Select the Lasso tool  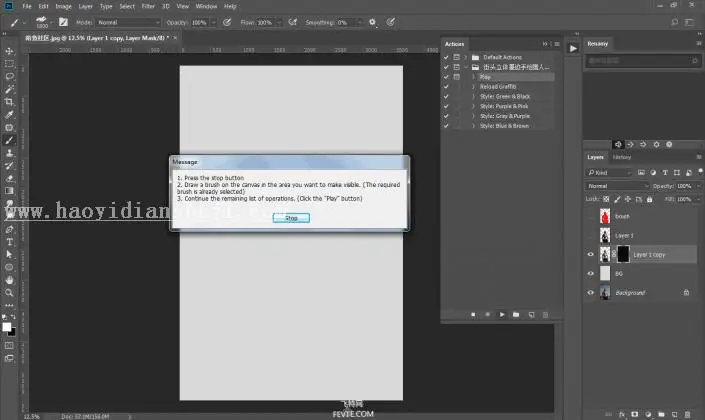[9, 76]
